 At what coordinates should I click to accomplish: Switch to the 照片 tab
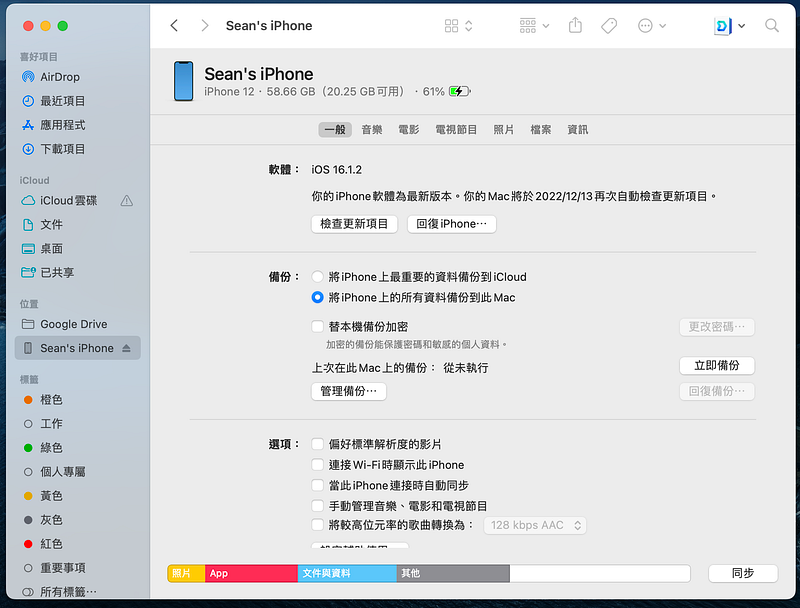pos(503,130)
